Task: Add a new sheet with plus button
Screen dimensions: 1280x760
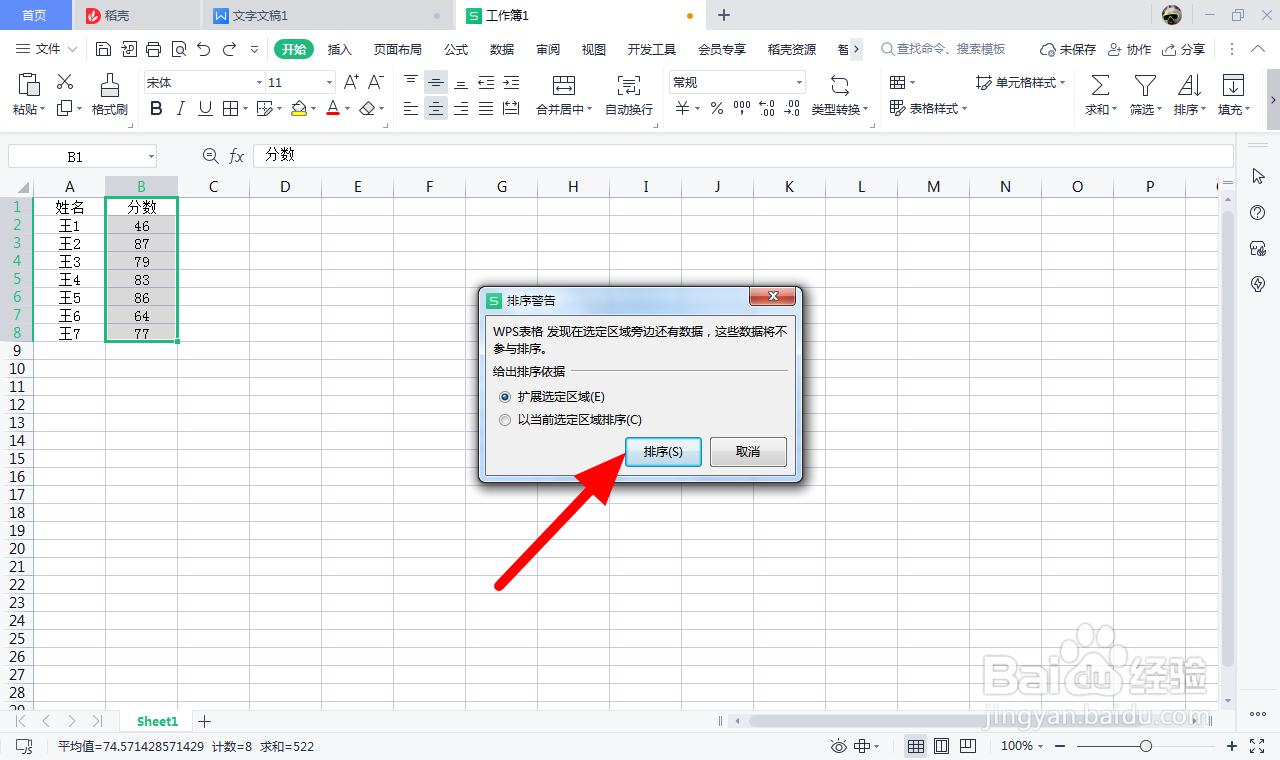Action: point(204,721)
